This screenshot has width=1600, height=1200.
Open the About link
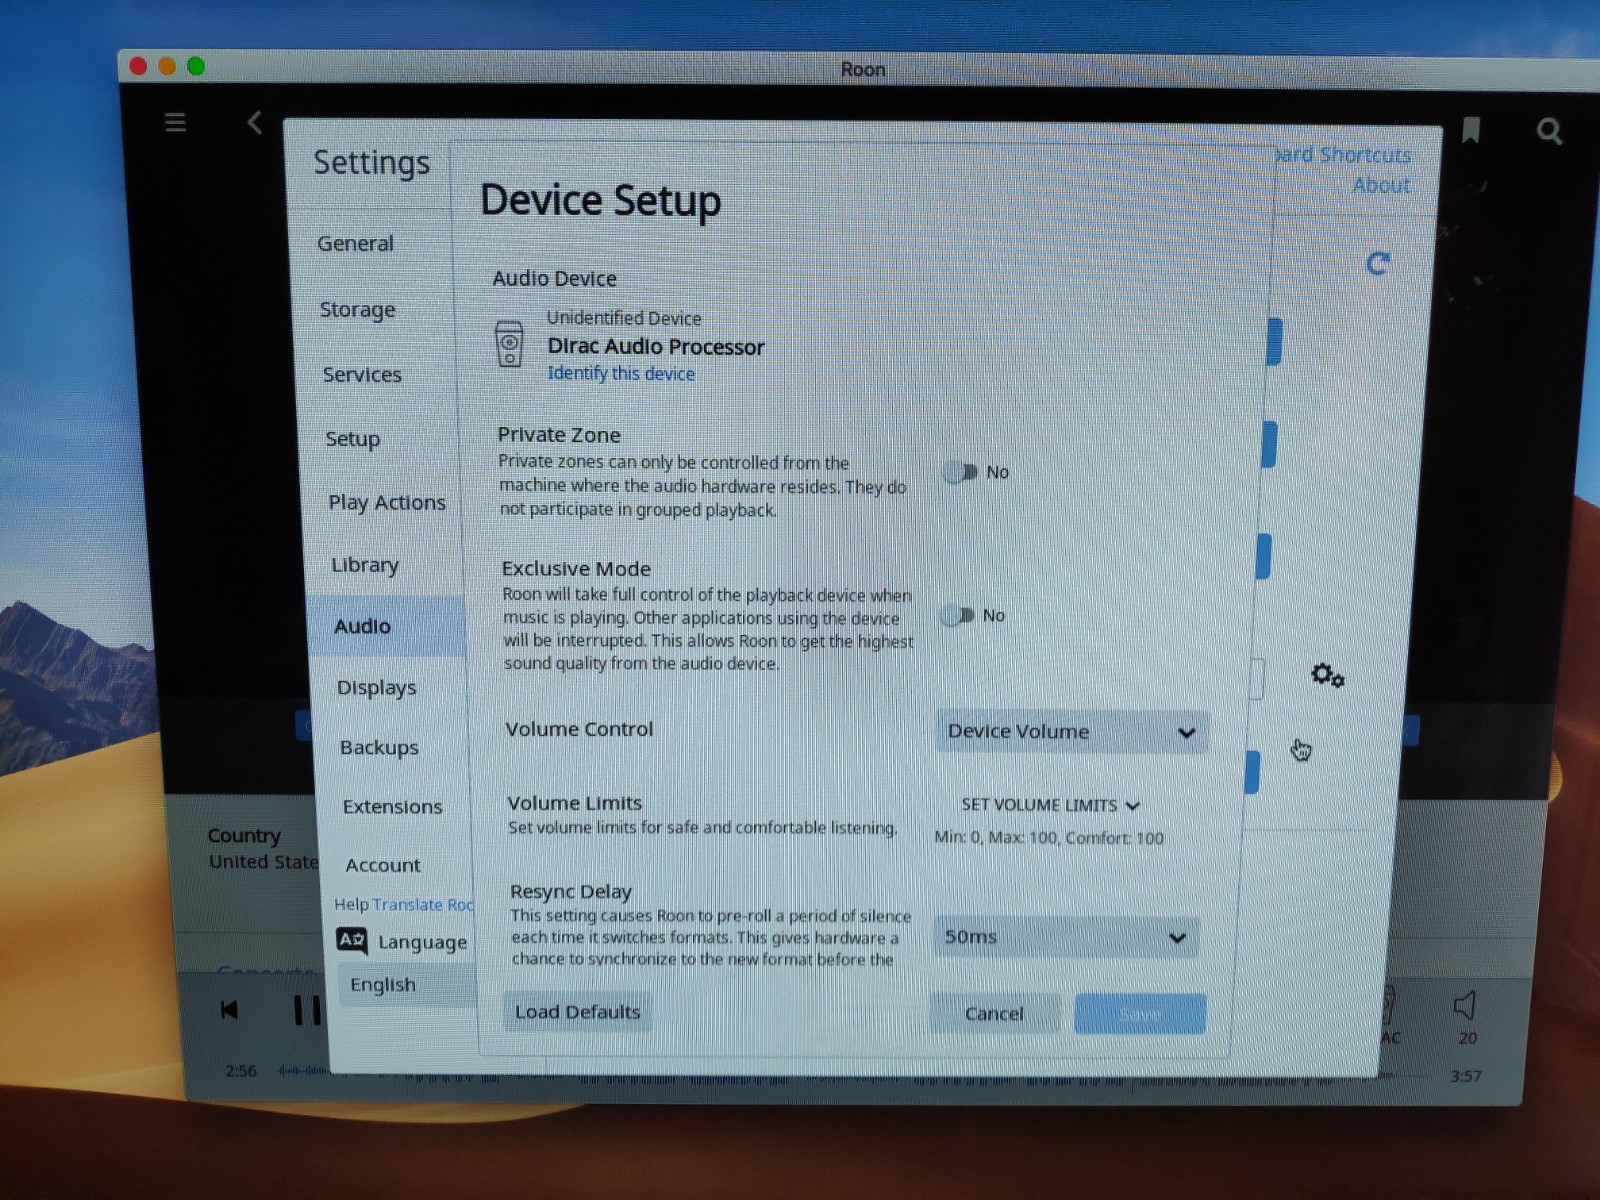(1381, 185)
